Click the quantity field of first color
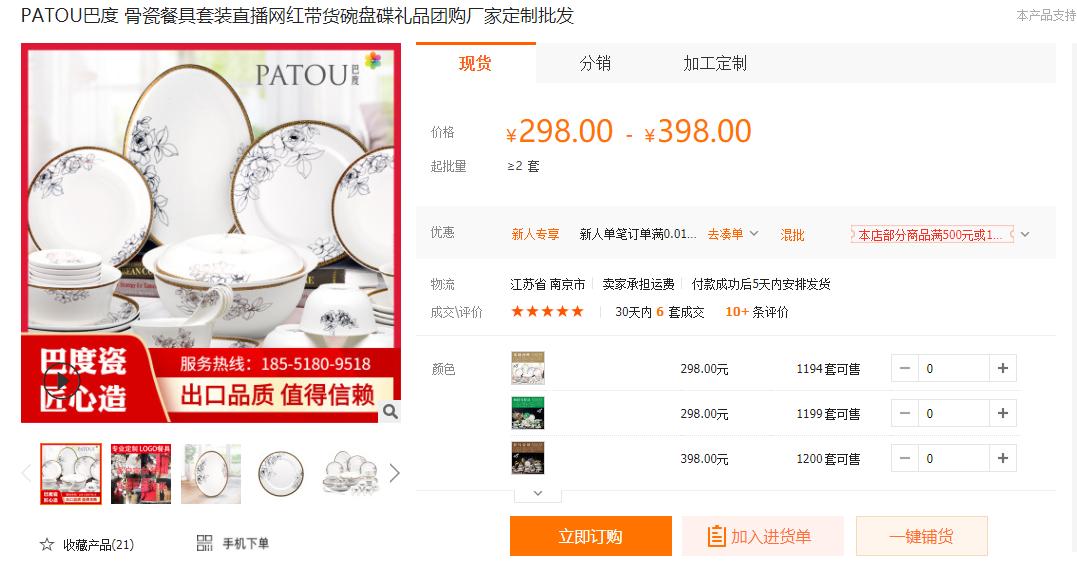The image size is (1077, 566). click(954, 369)
